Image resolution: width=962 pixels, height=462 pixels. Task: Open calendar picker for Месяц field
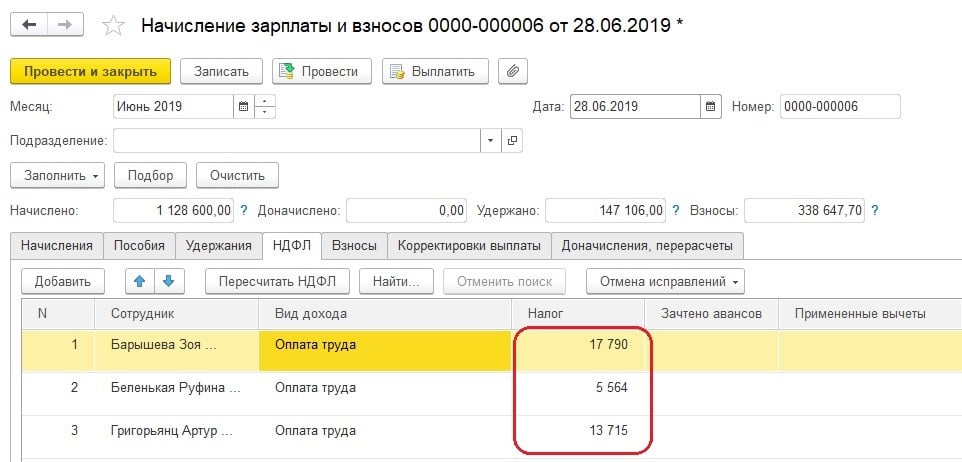pos(243,106)
